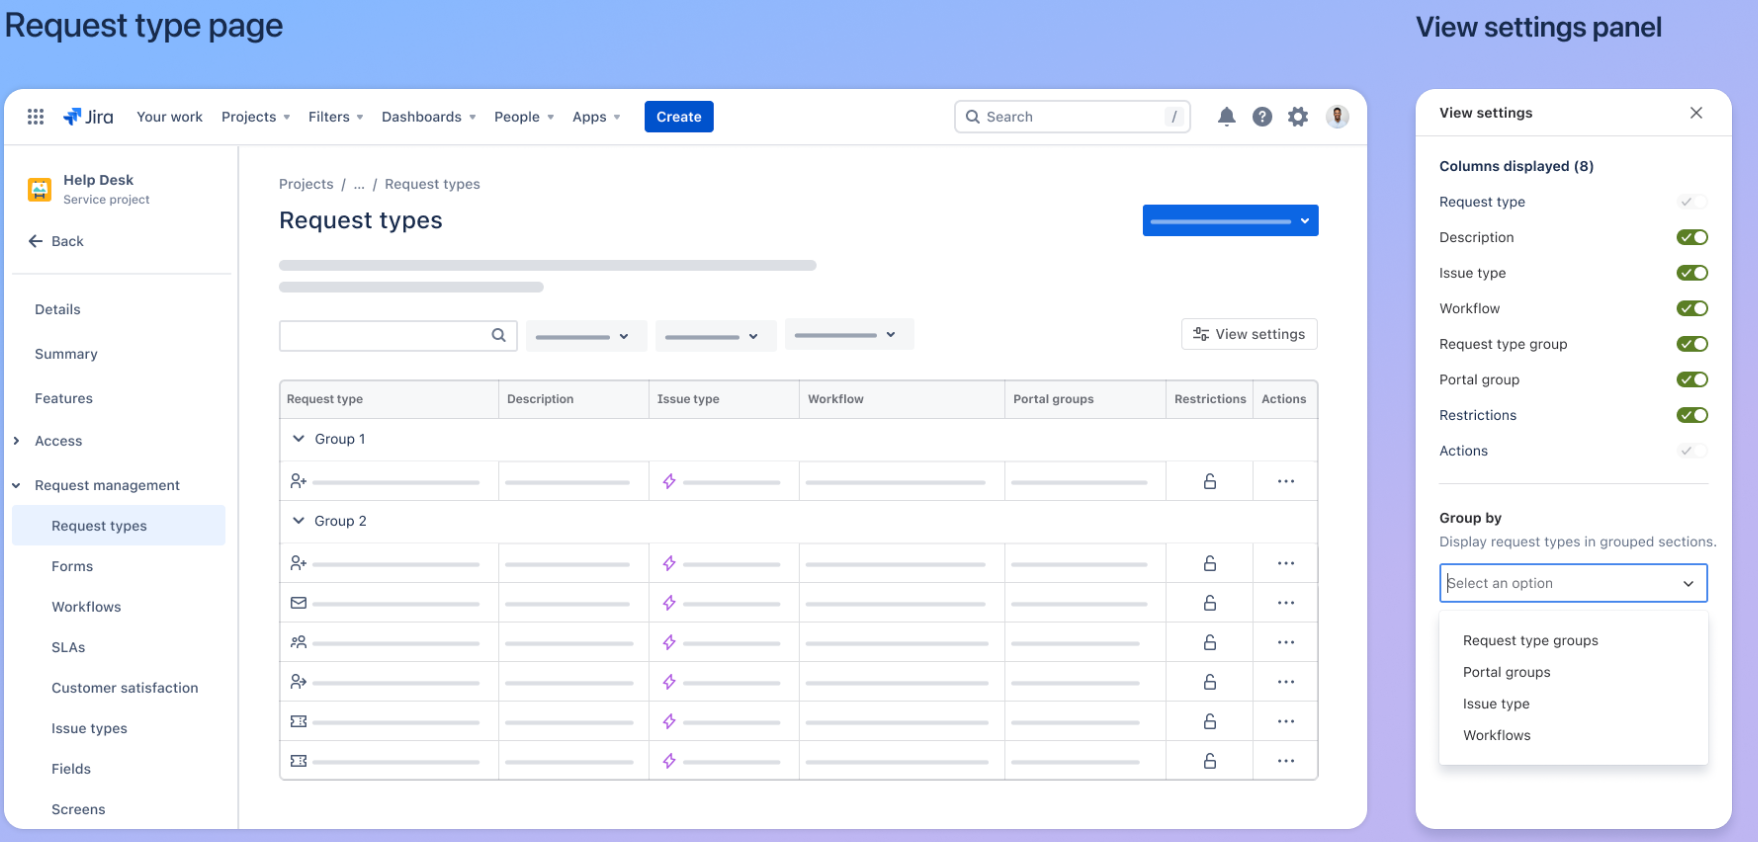The width and height of the screenshot is (1758, 842).
Task: Toggle off the Description column
Action: click(1692, 237)
